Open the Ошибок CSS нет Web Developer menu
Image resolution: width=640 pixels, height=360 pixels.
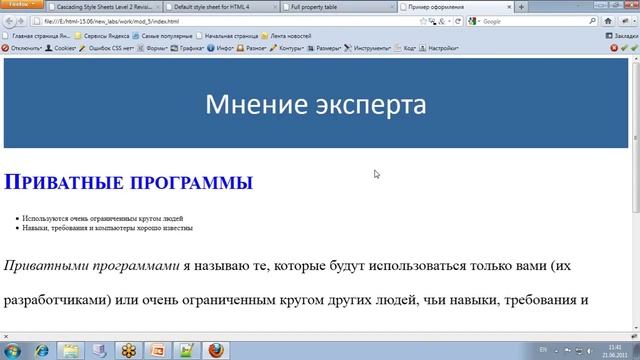pos(107,48)
